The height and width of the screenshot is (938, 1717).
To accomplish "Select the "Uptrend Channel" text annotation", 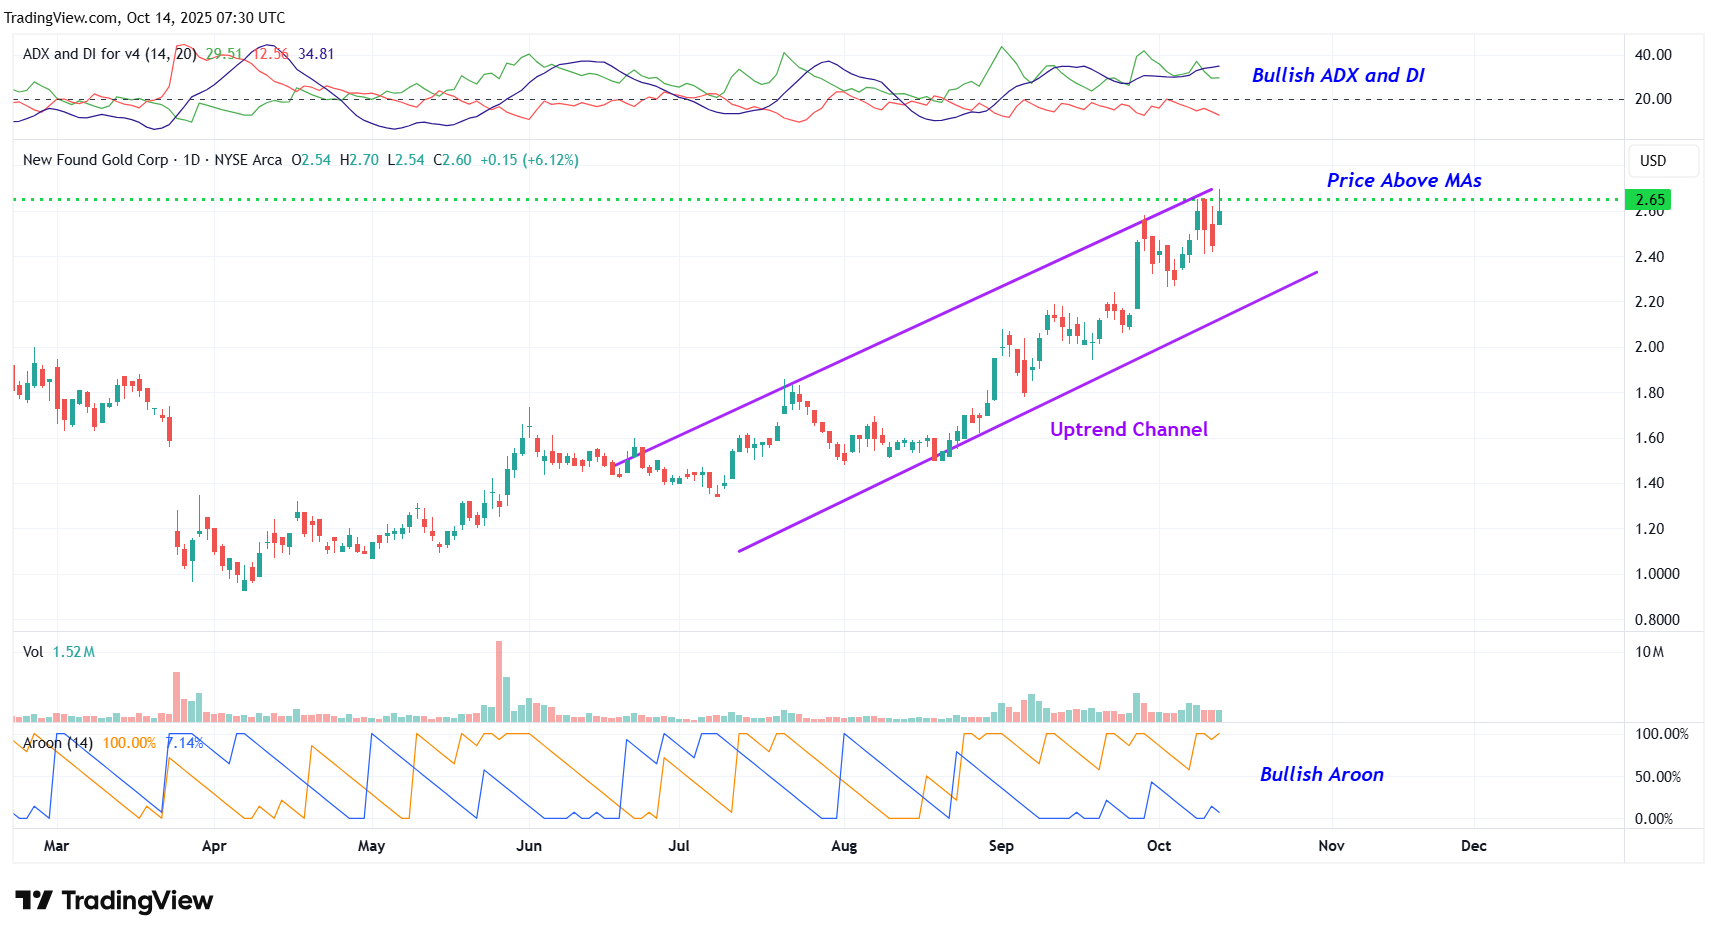I will [x=1128, y=430].
